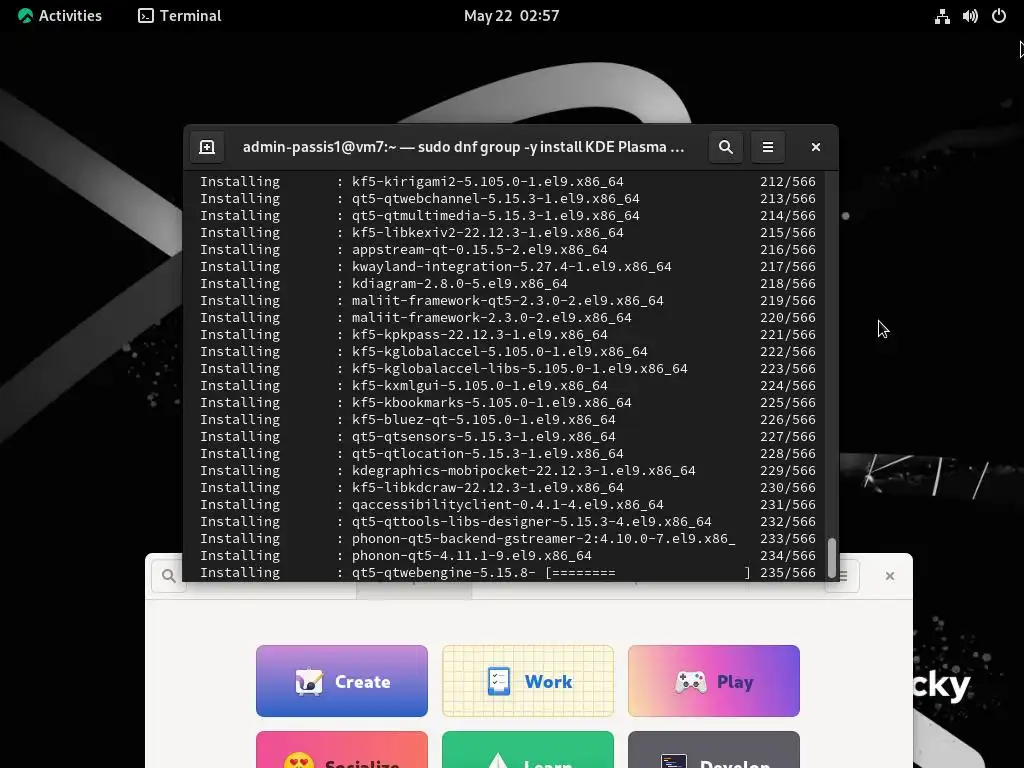This screenshot has height=768, width=1024.
Task: Open the terminal hamburger menu
Action: pos(768,147)
